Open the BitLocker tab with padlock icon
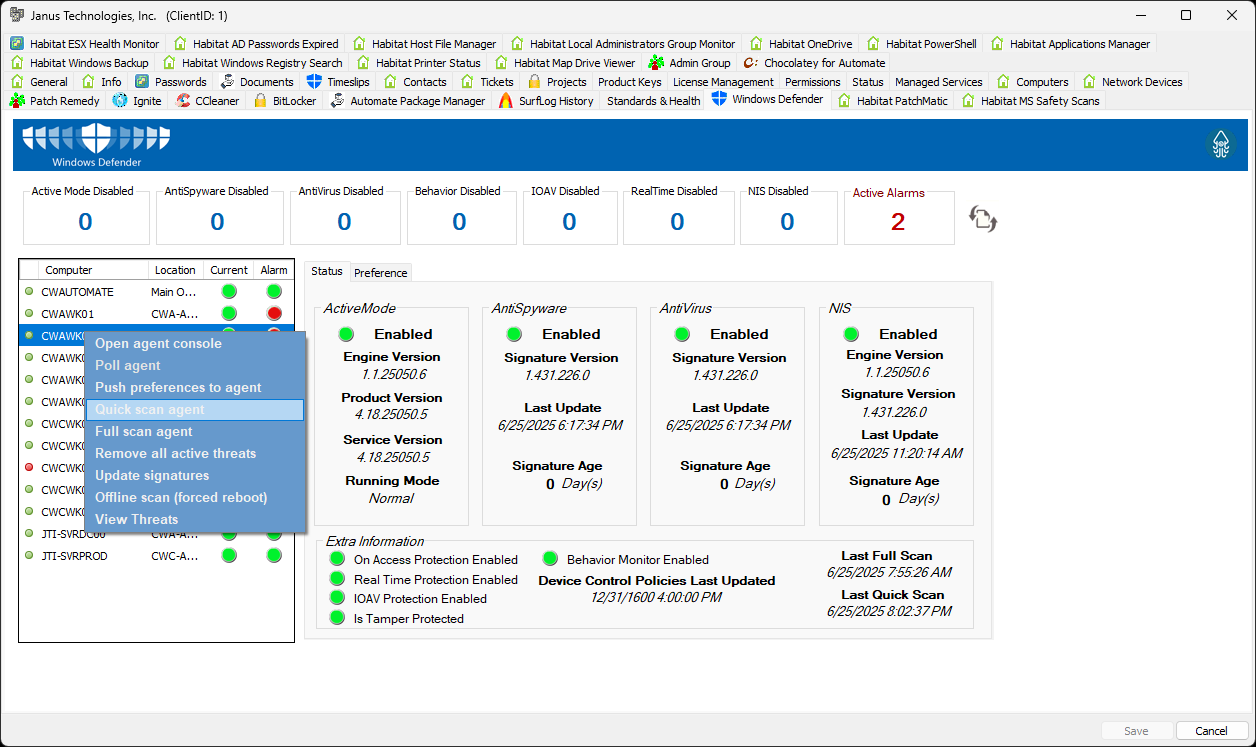This screenshot has width=1256, height=747. [x=286, y=101]
